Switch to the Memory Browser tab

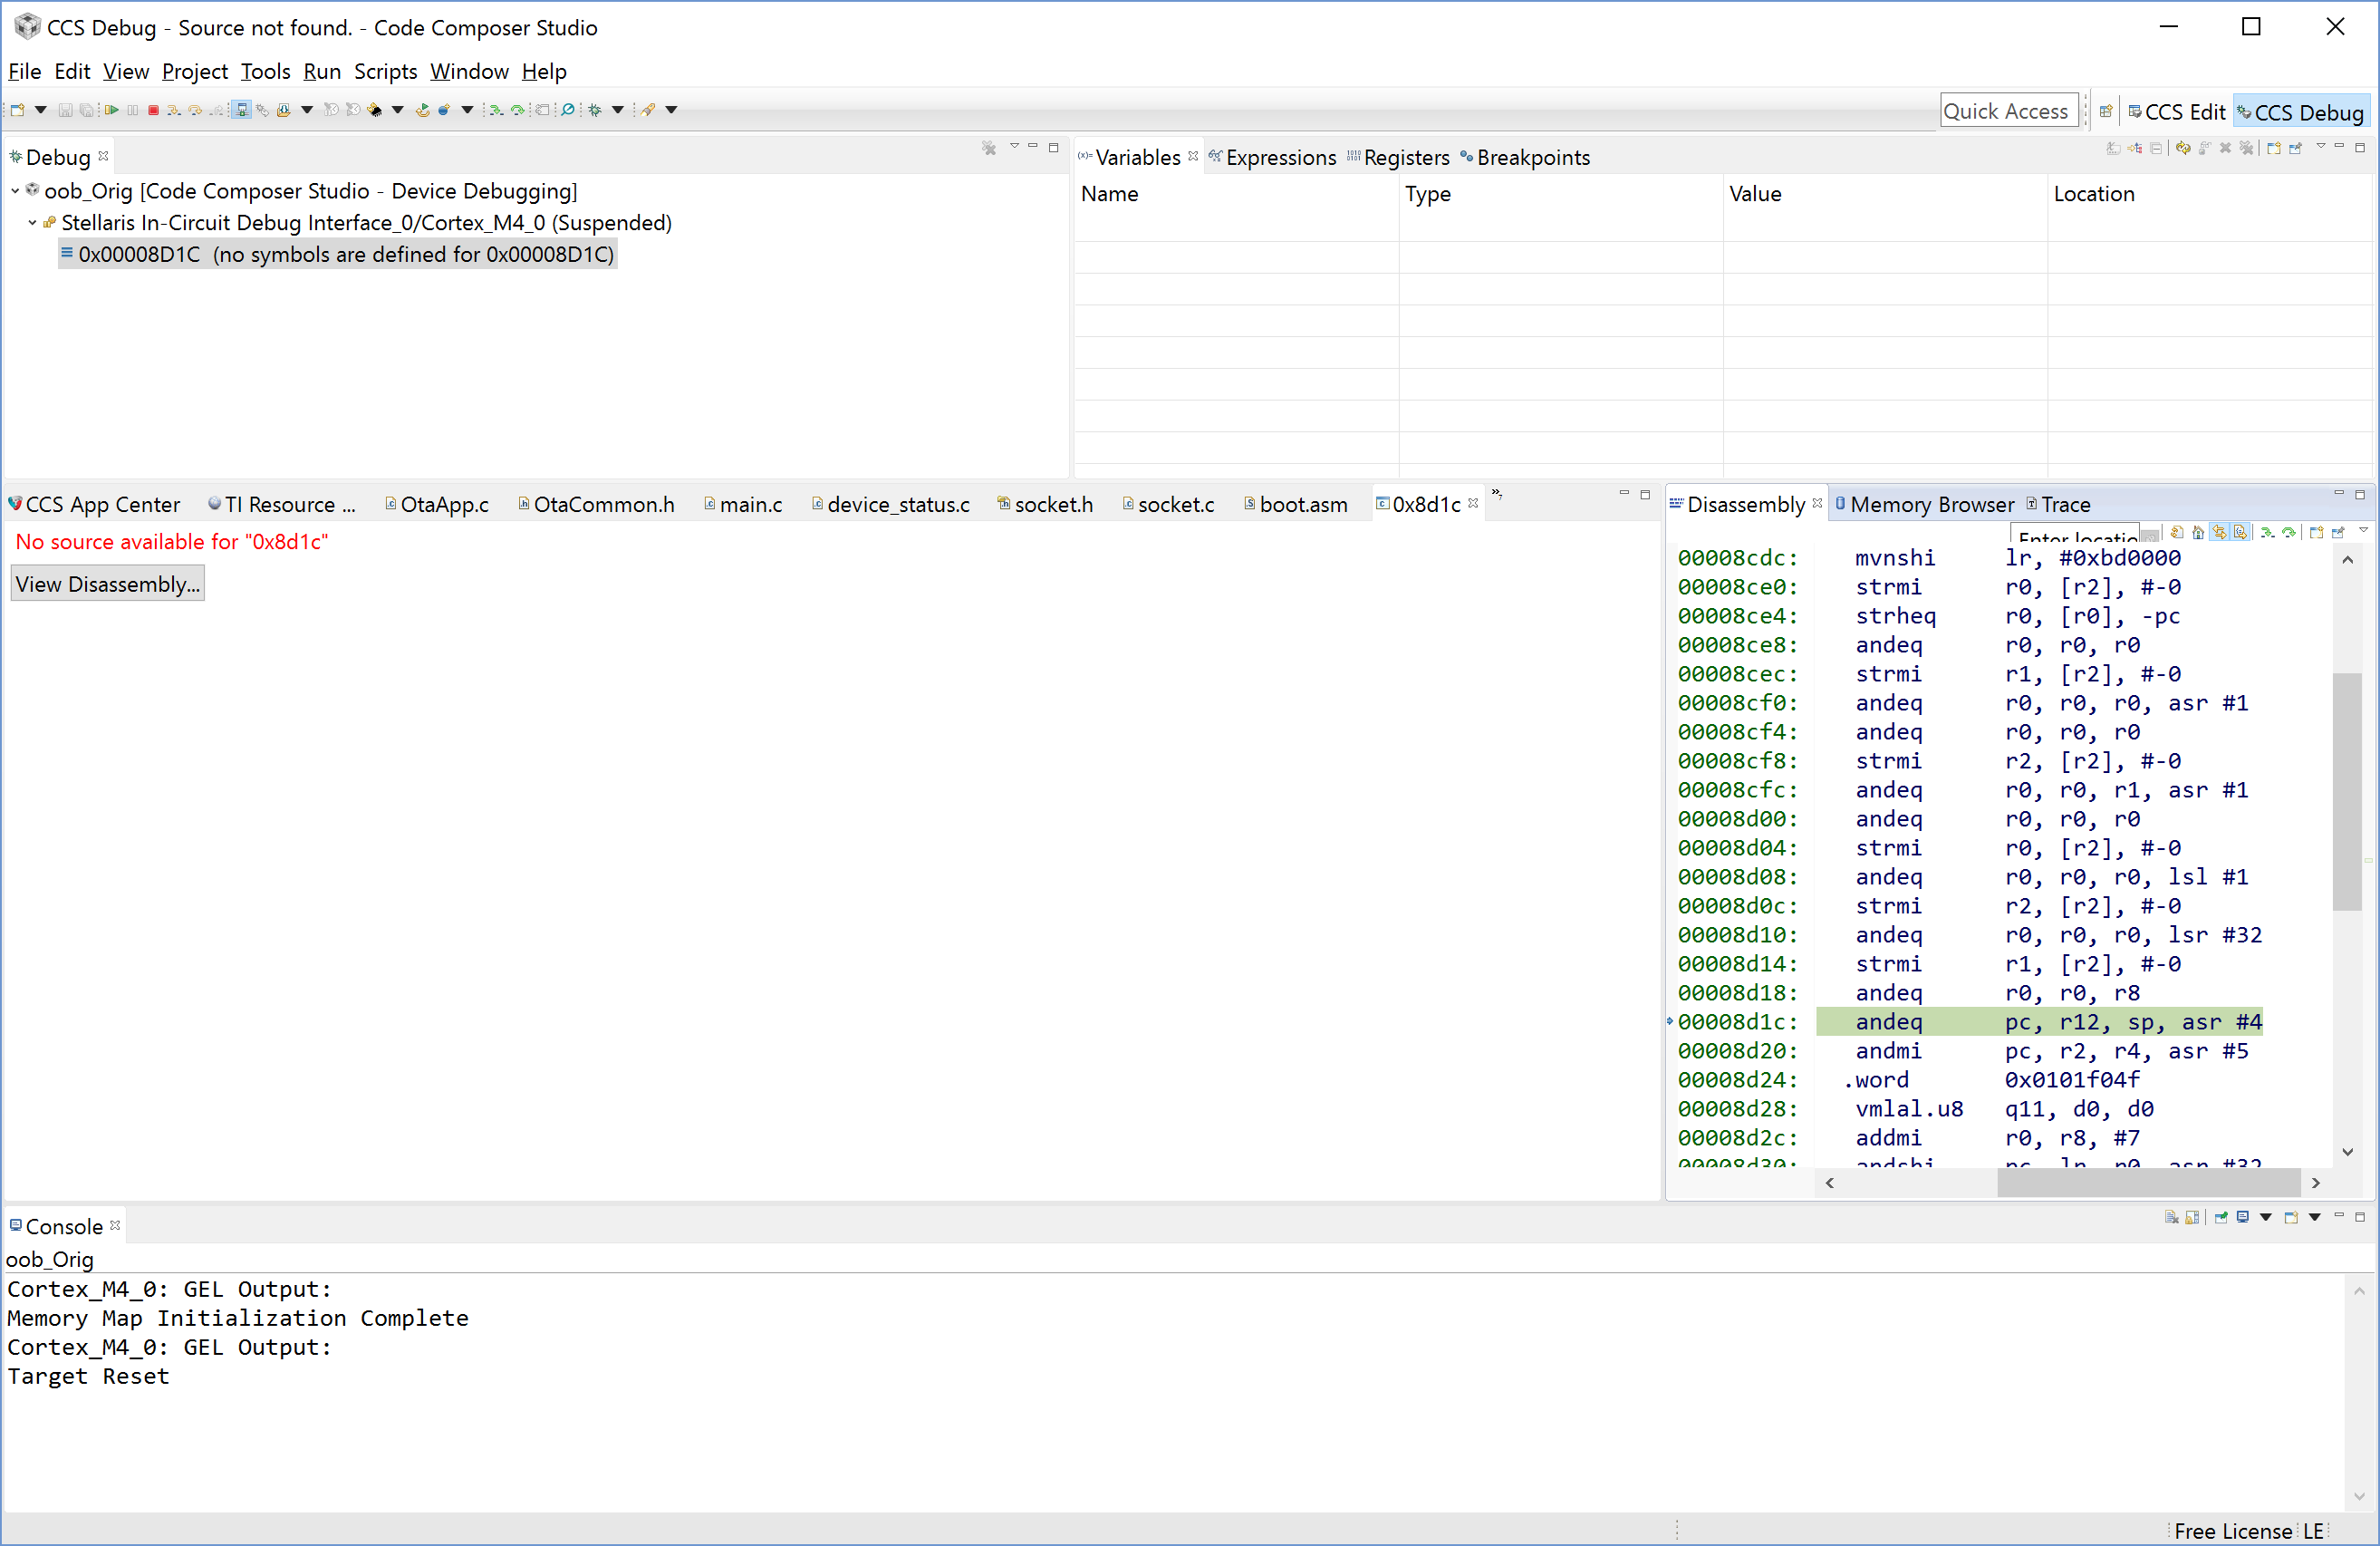[1930, 504]
